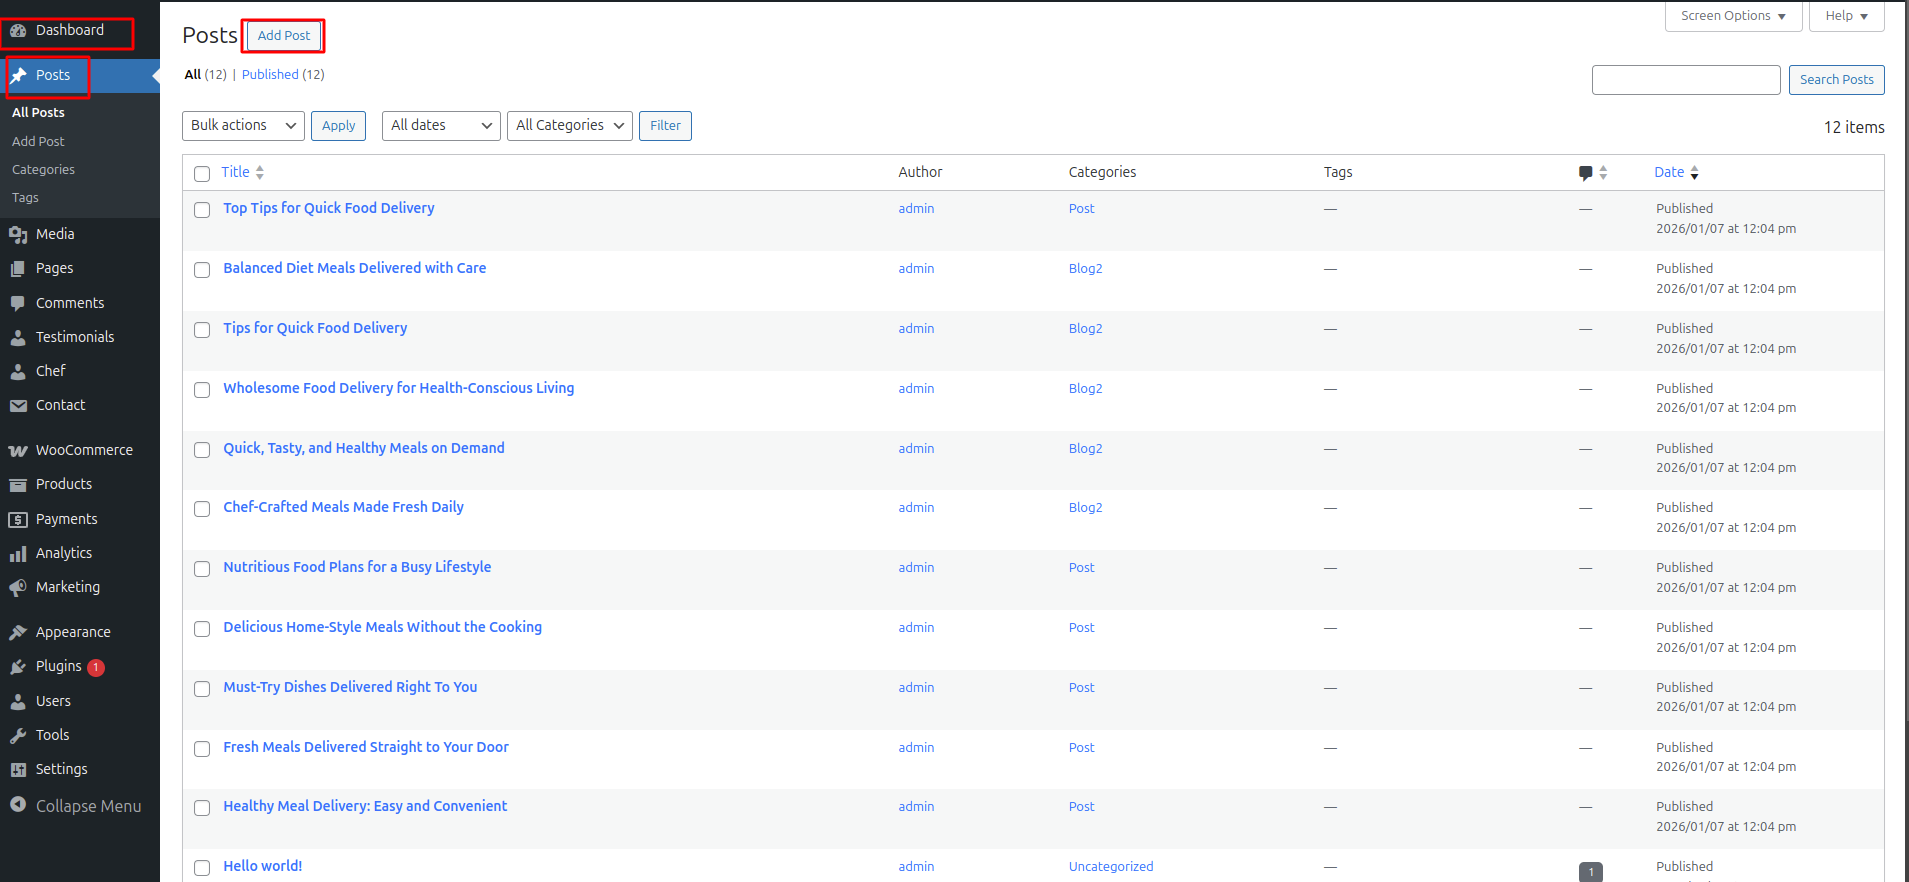This screenshot has width=1909, height=882.
Task: Toggle the select-all checkbox in header
Action: tap(202, 173)
